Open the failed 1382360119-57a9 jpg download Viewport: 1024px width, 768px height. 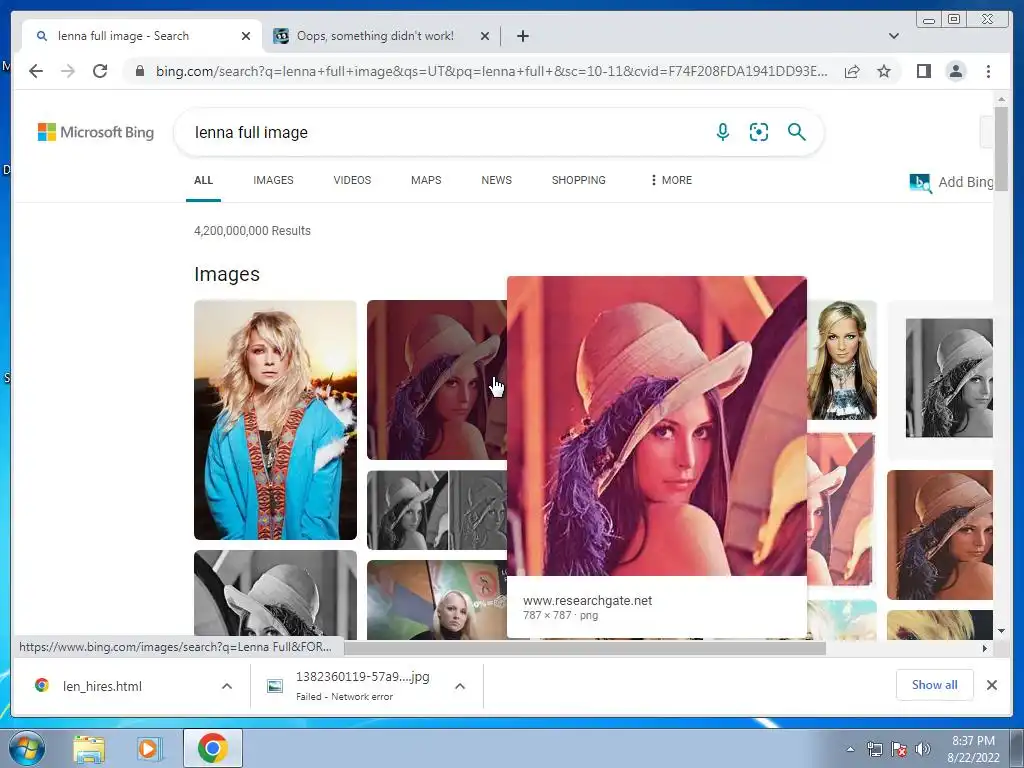tap(362, 686)
